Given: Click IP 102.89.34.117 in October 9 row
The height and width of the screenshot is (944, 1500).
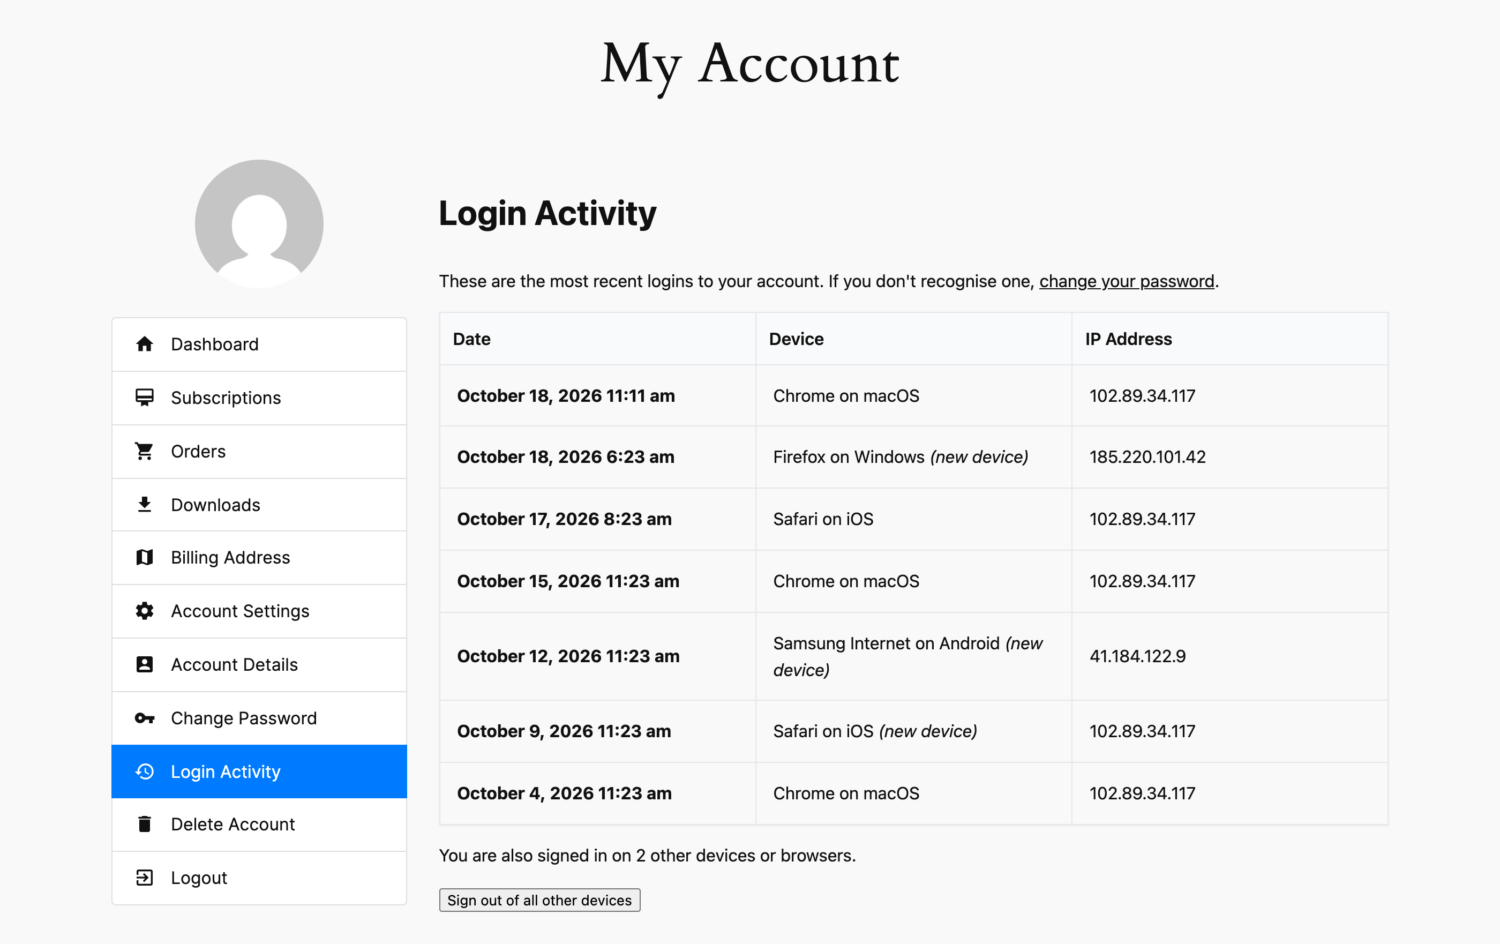Looking at the screenshot, I should coord(1143,731).
